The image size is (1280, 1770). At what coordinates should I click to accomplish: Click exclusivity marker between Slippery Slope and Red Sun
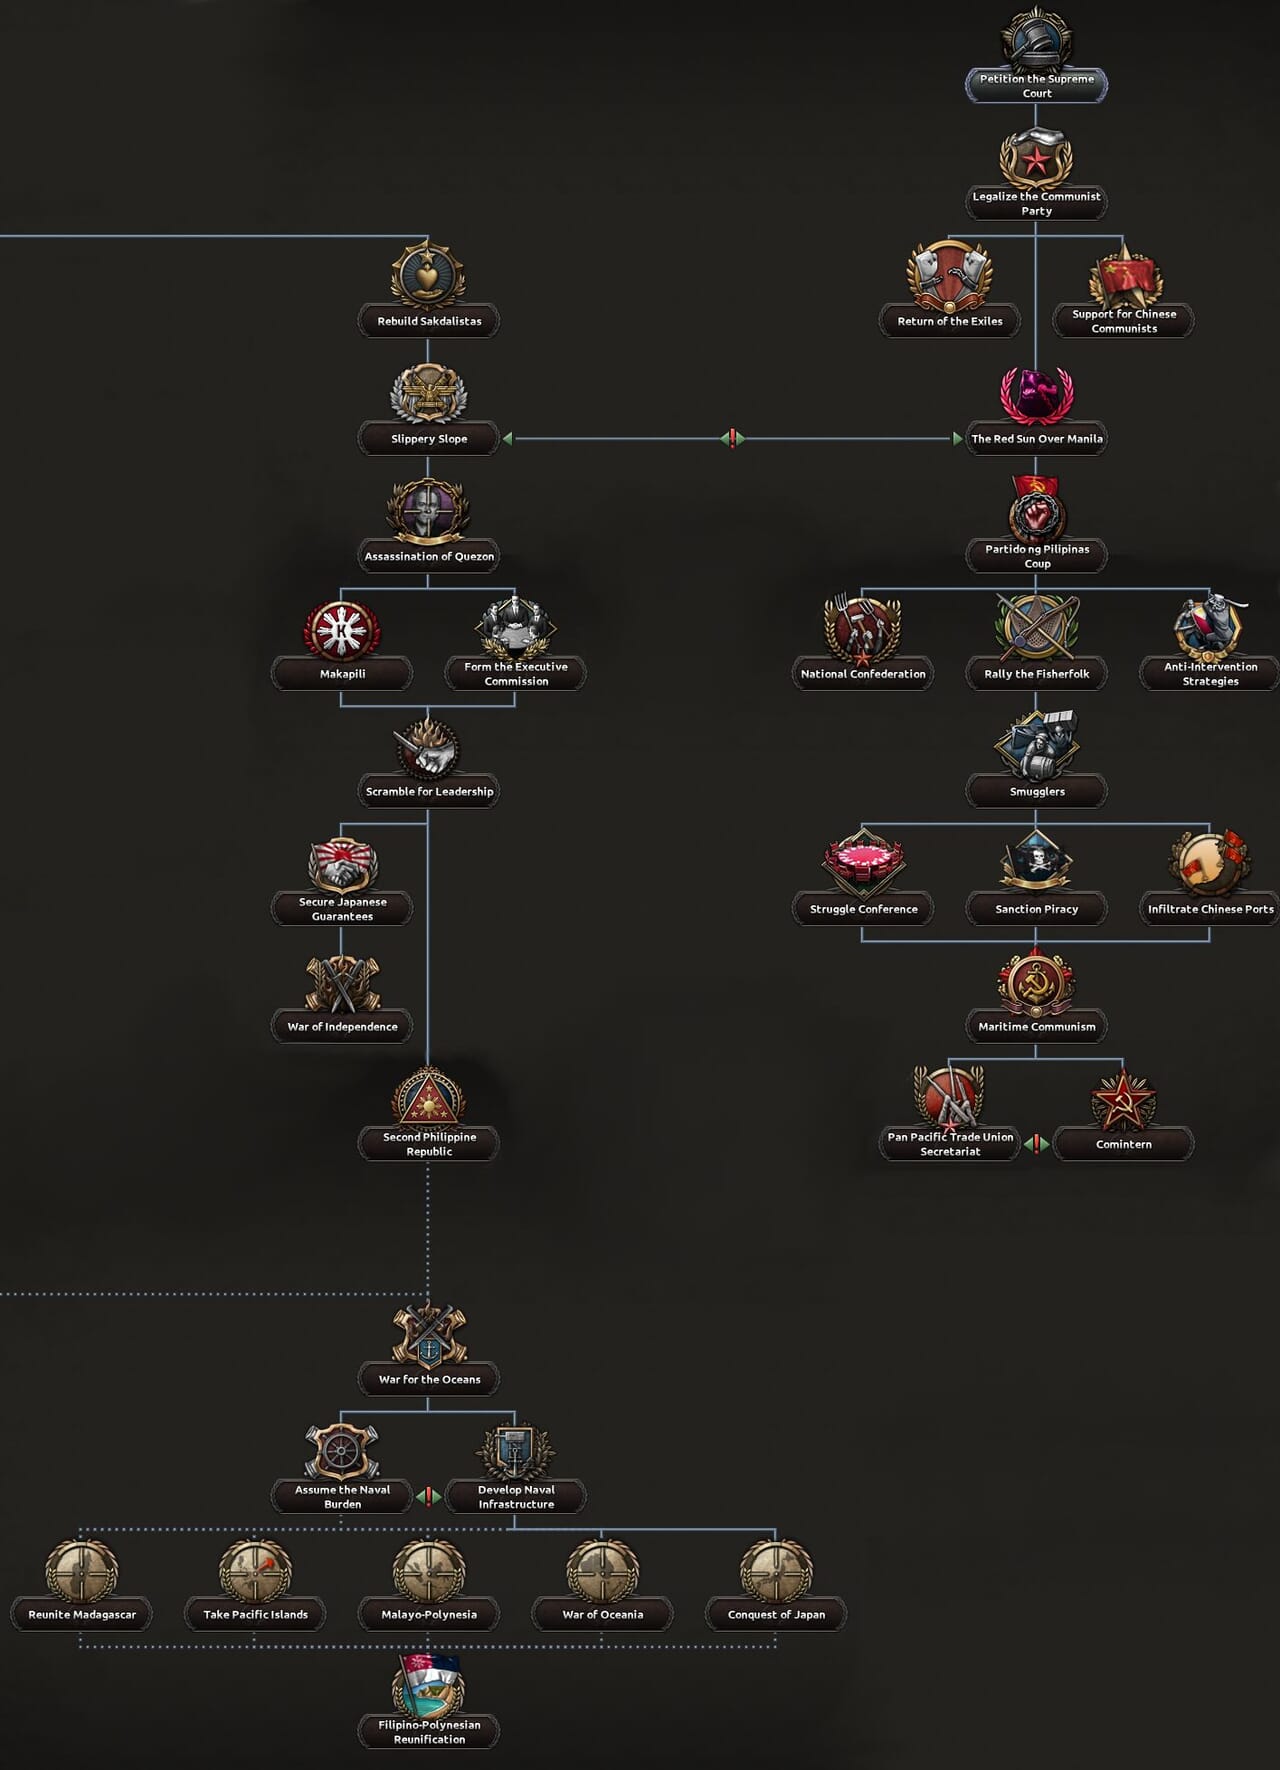point(733,438)
